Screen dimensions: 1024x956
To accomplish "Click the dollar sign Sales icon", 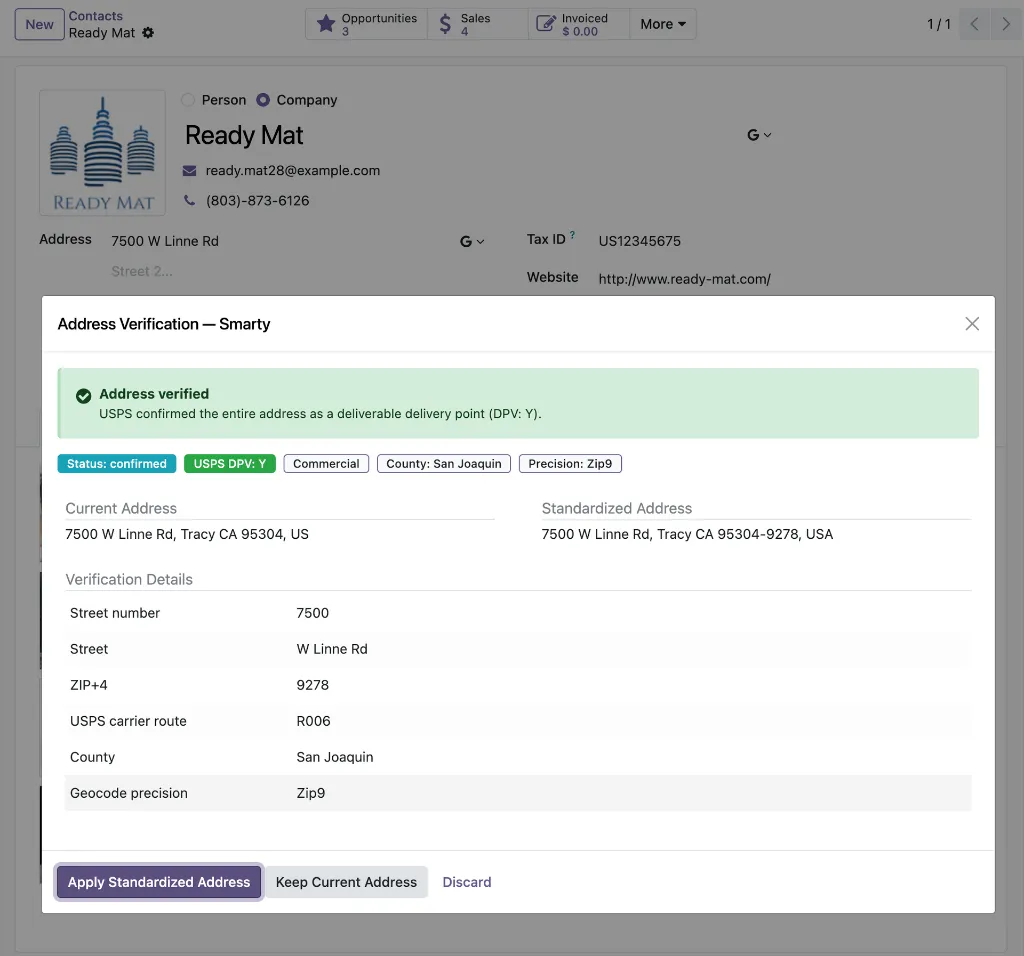I will point(445,24).
